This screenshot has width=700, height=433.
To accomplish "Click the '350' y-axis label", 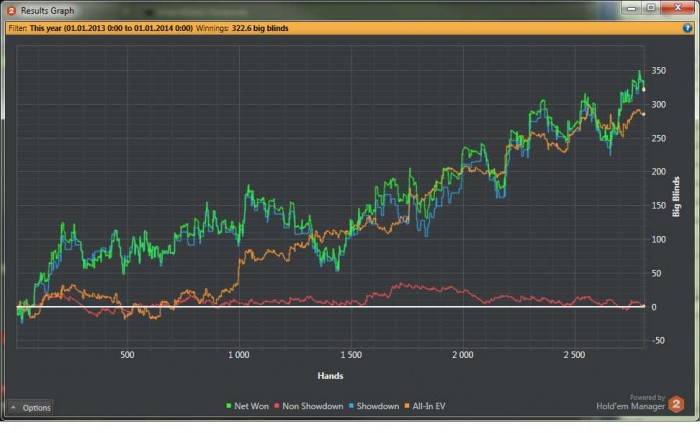I will click(x=658, y=71).
